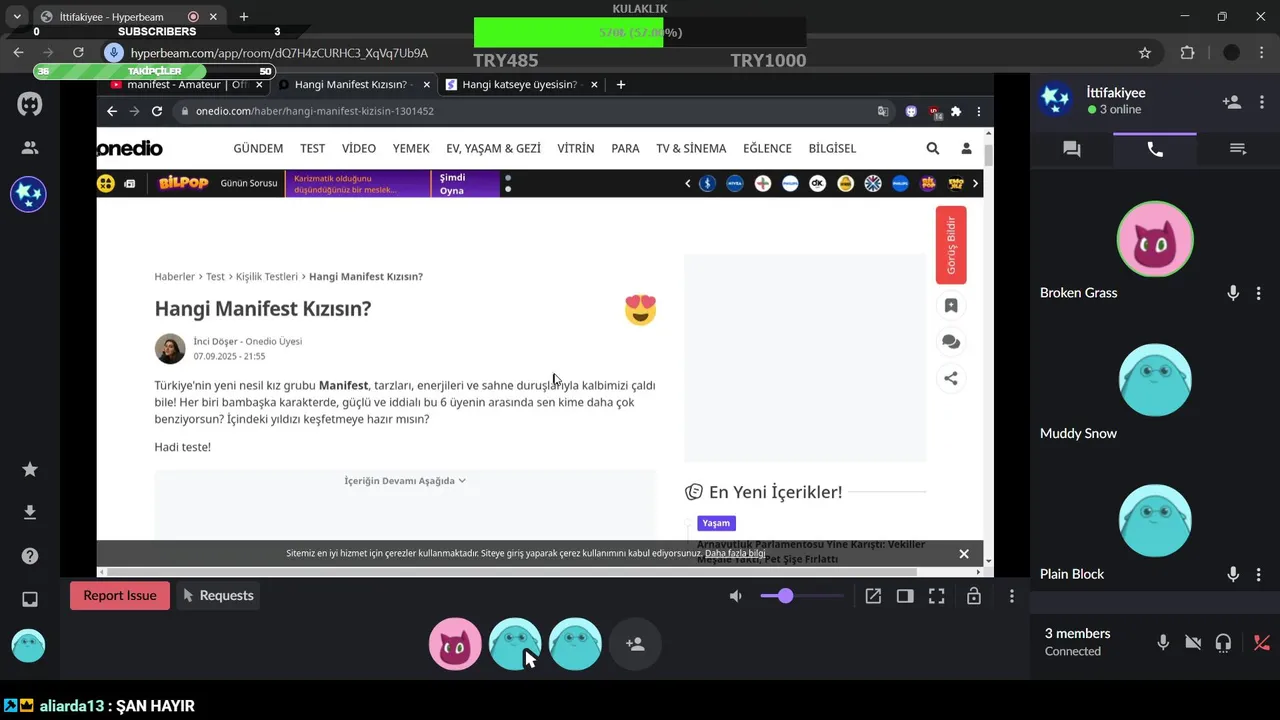Open onedio user account icon
Viewport: 1280px width, 720px height.
pos(966,148)
